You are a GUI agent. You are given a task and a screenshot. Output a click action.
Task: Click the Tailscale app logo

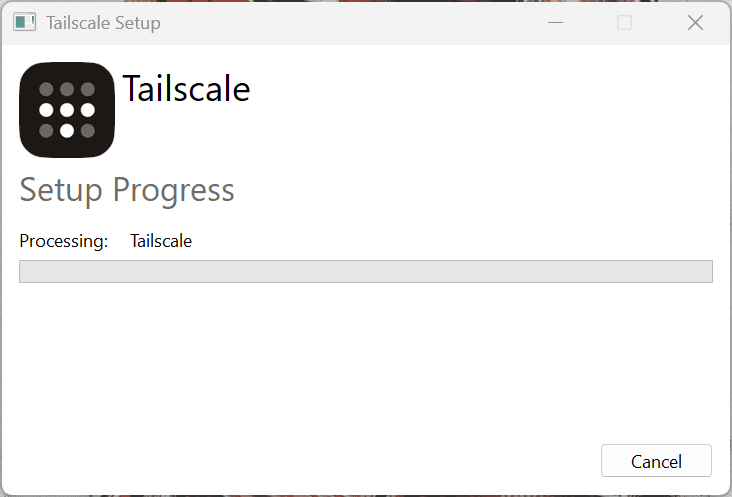pos(67,110)
